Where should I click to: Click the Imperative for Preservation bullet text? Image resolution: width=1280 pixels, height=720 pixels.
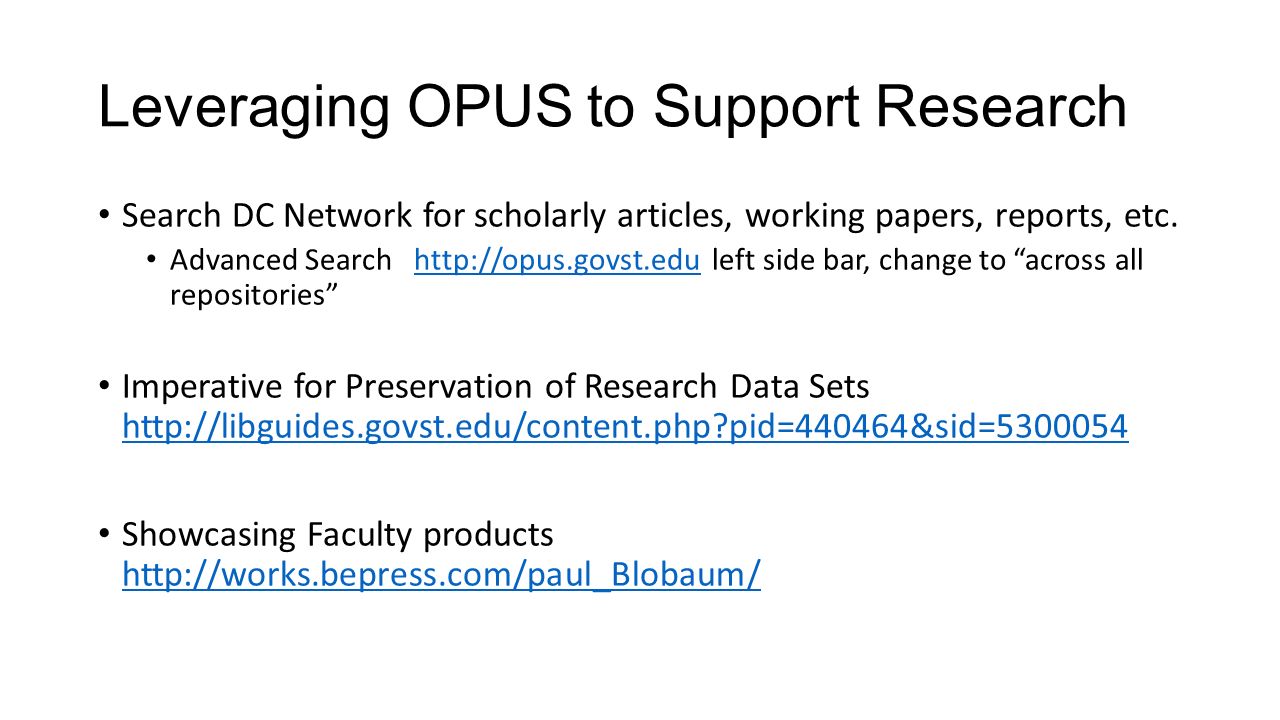click(496, 386)
